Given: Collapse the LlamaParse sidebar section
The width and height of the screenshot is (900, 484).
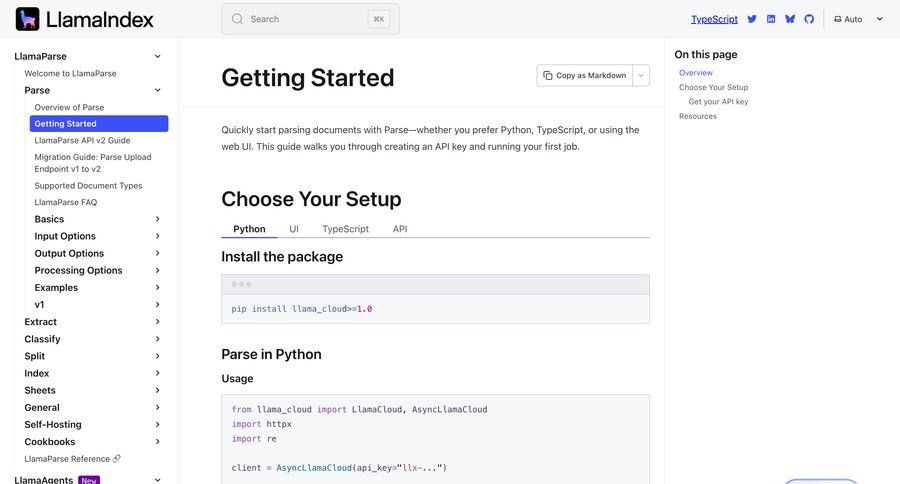Looking at the screenshot, I should [157, 56].
